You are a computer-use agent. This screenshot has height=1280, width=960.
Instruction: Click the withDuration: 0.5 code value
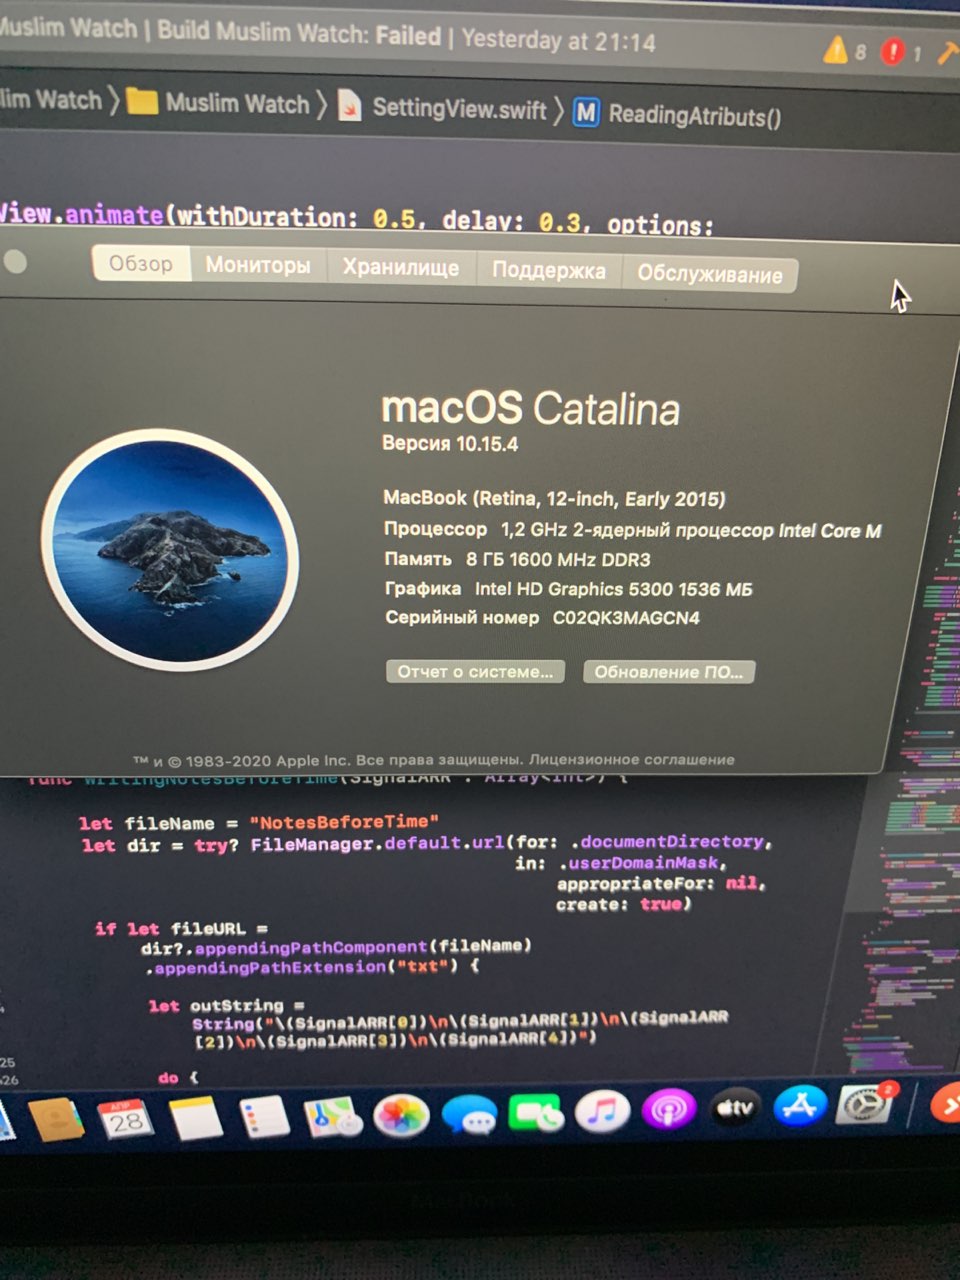tap(298, 216)
